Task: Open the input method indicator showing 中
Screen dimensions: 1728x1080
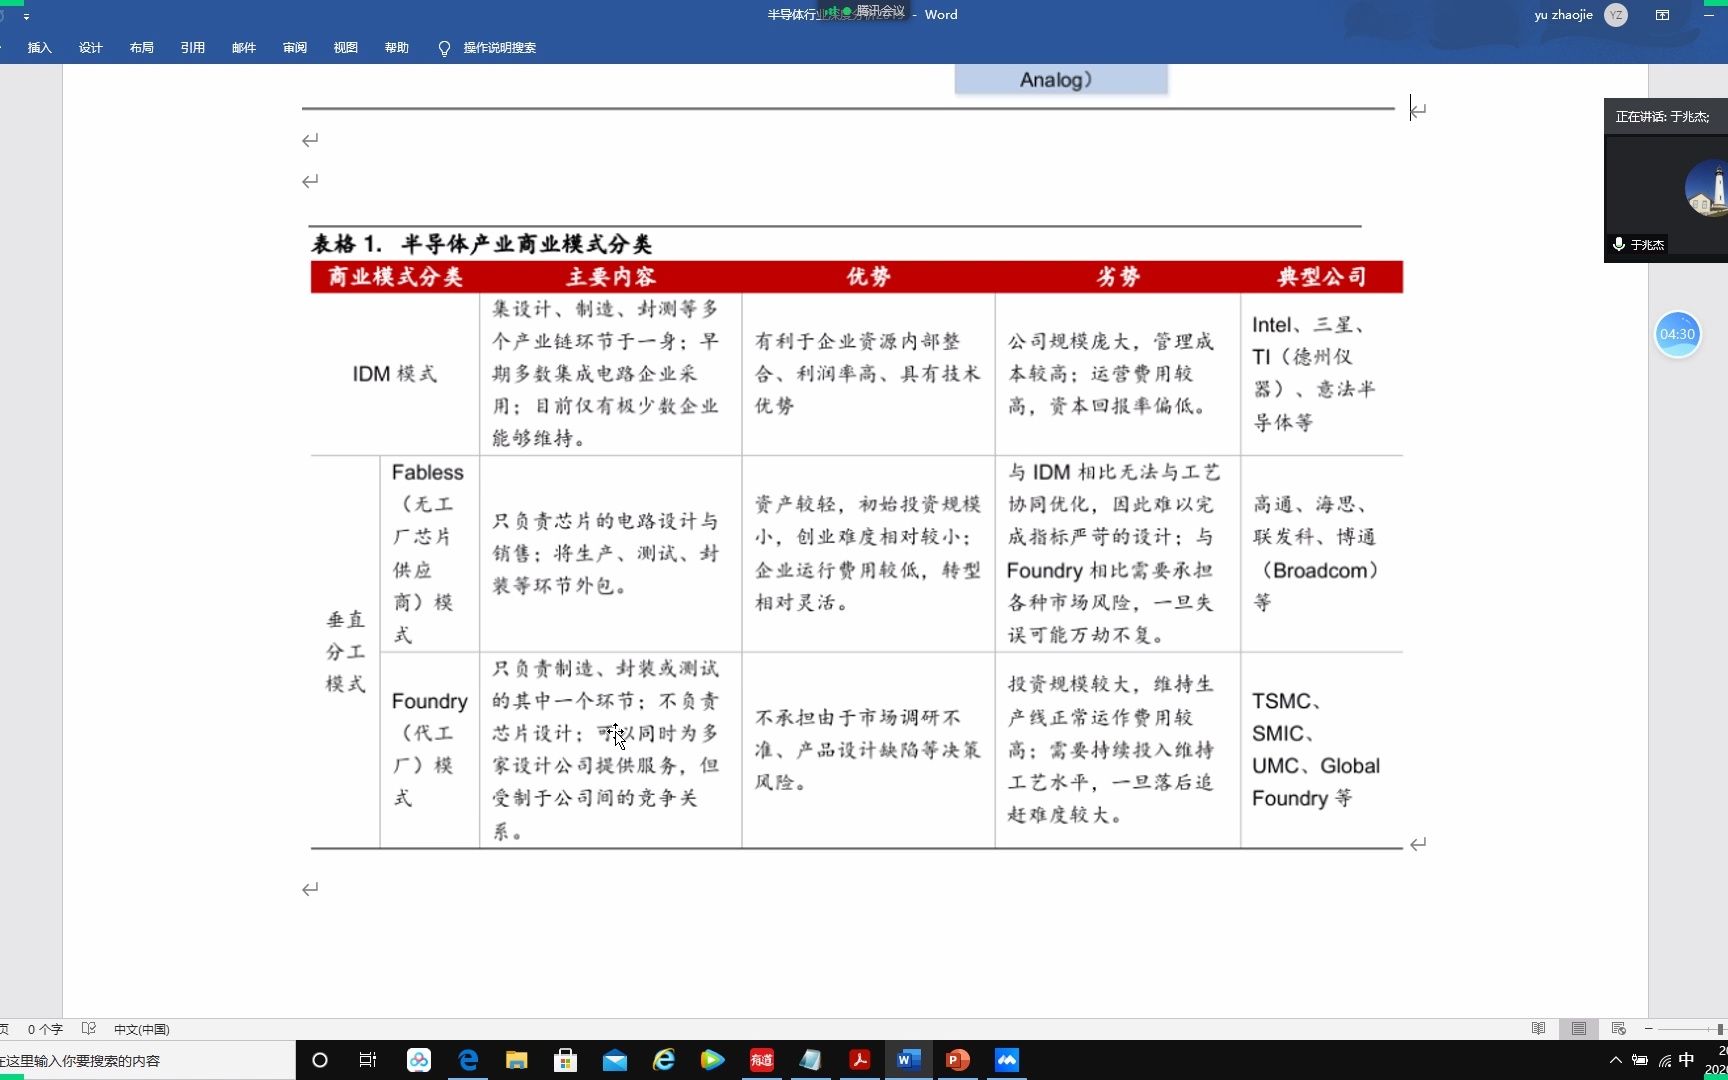Action: (x=1686, y=1062)
